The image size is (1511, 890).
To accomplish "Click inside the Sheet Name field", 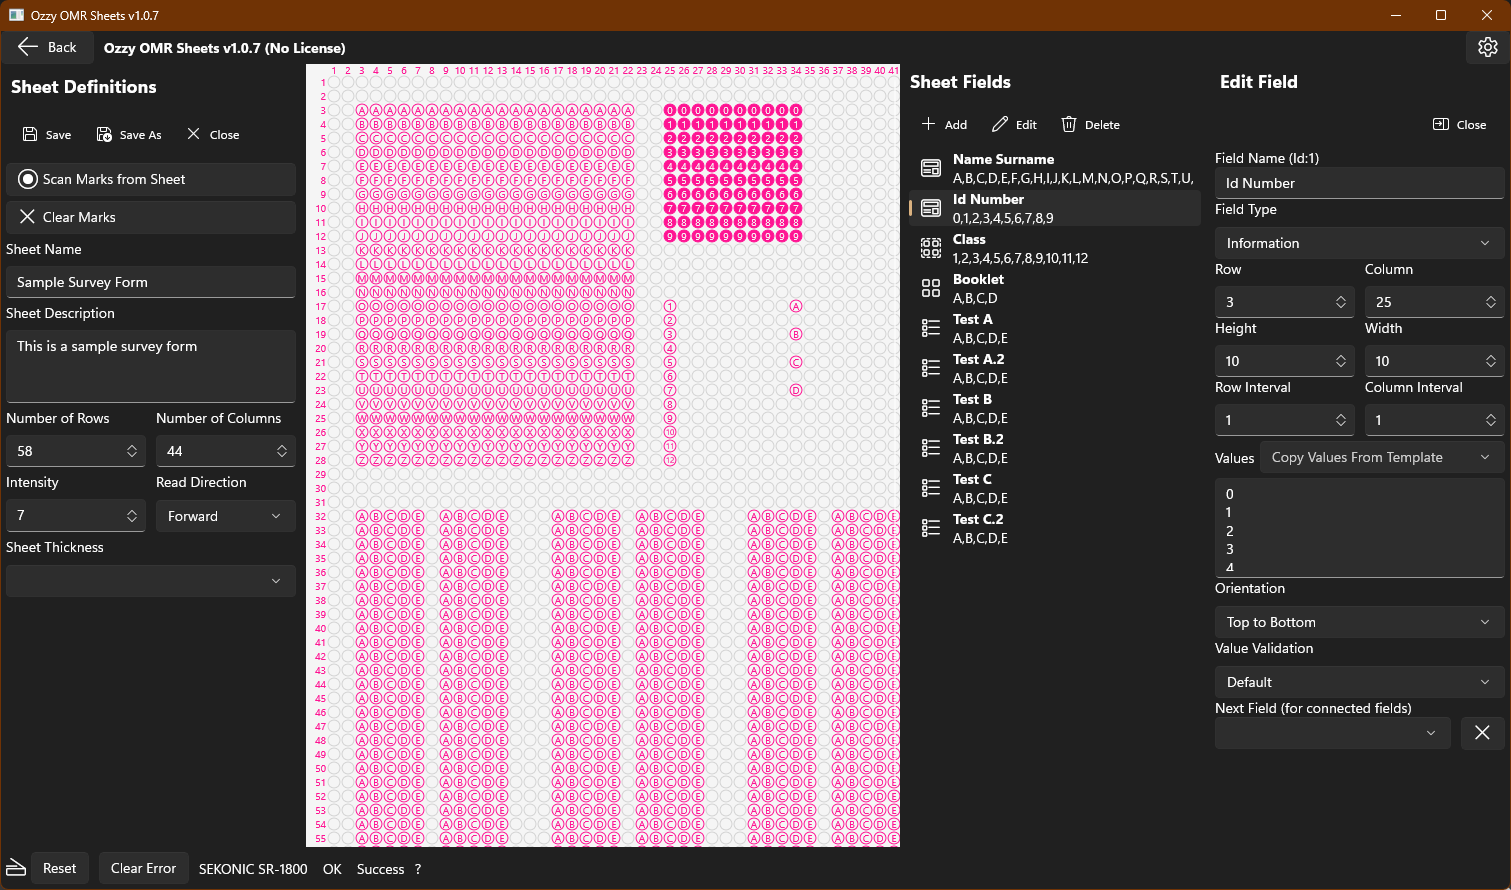I will point(150,281).
